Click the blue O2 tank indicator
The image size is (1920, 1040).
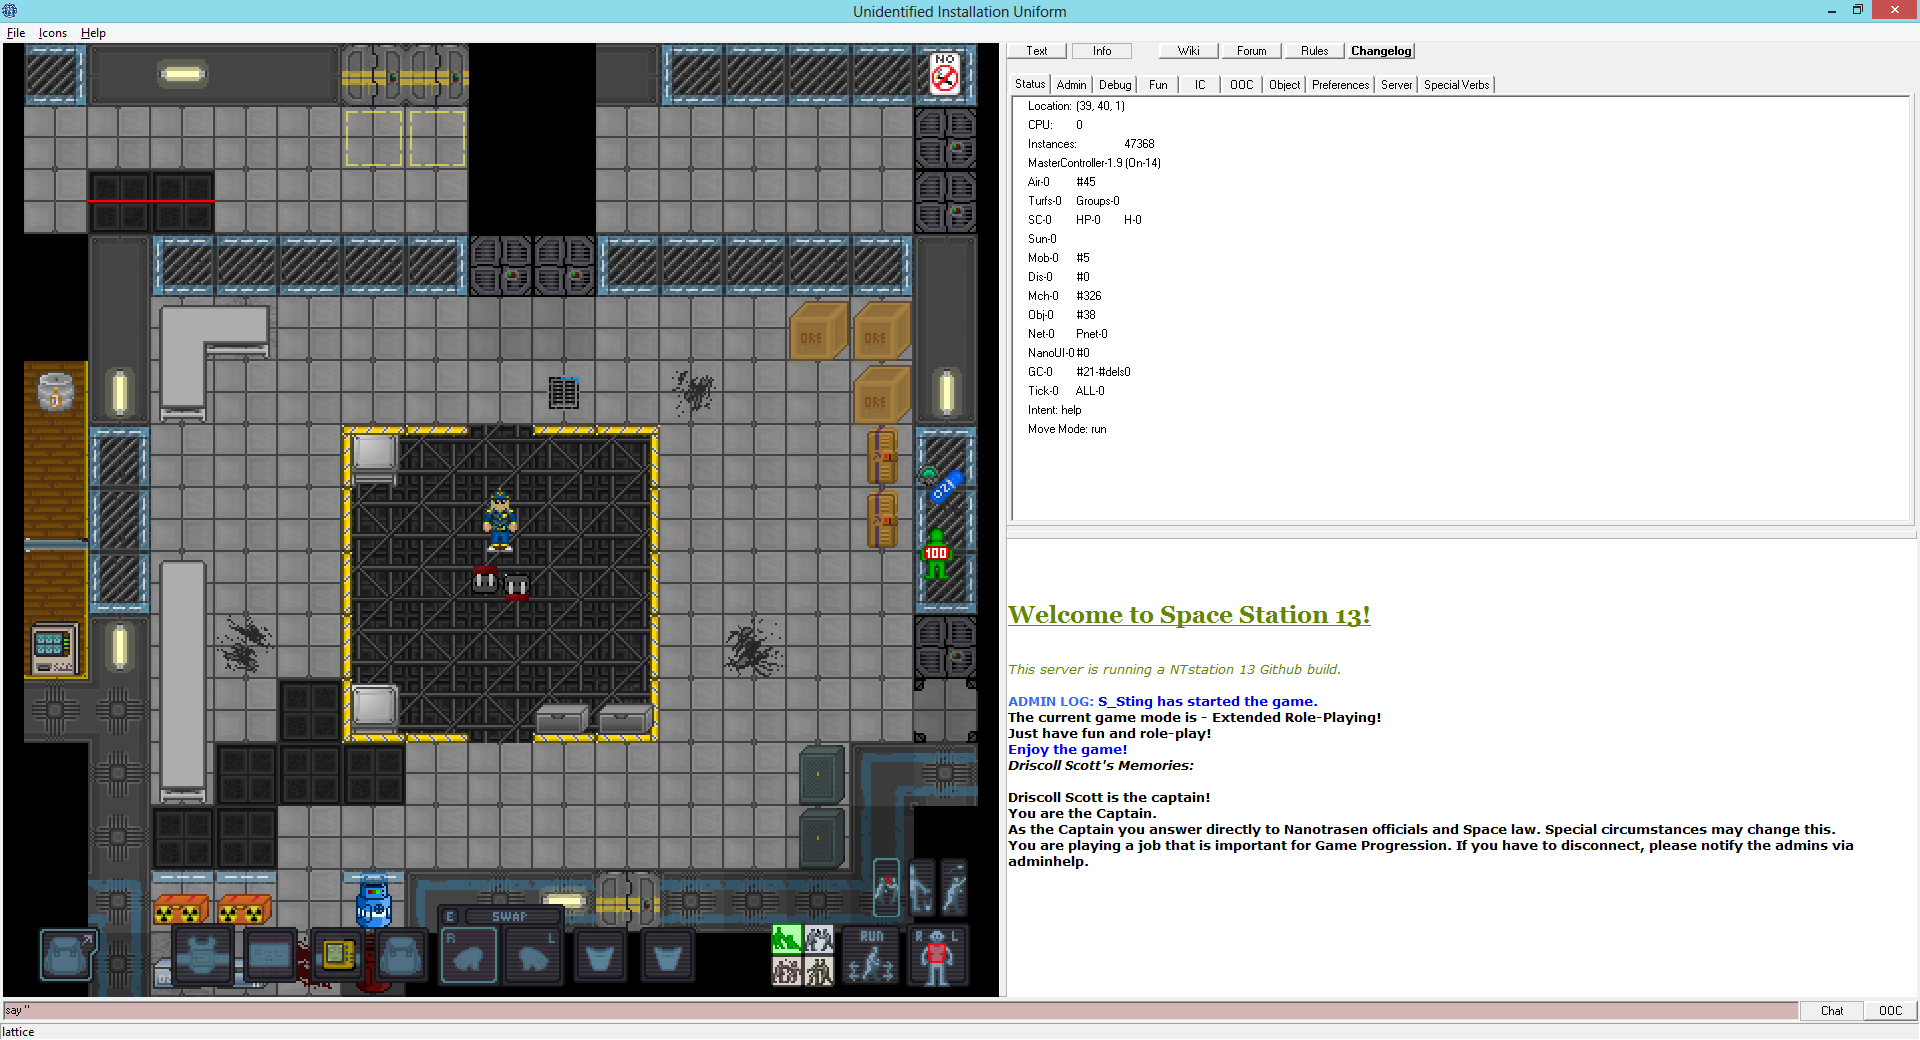pos(945,487)
